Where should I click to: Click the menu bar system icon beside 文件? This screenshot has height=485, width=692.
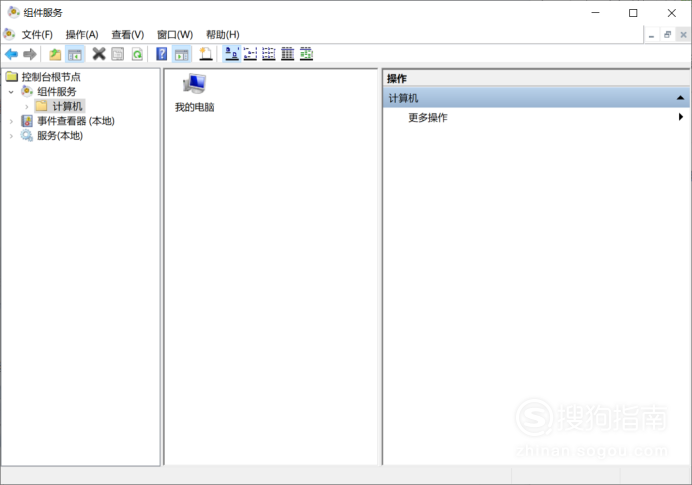point(9,34)
